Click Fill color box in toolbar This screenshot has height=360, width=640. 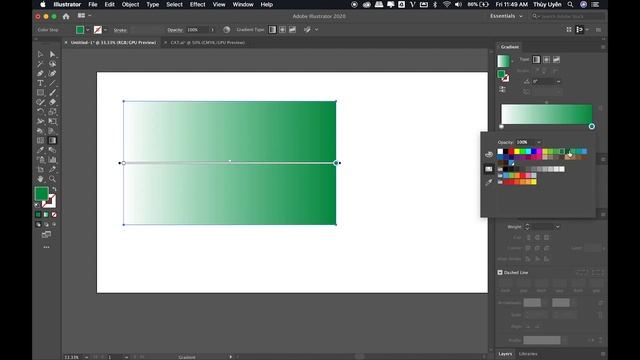click(42, 194)
